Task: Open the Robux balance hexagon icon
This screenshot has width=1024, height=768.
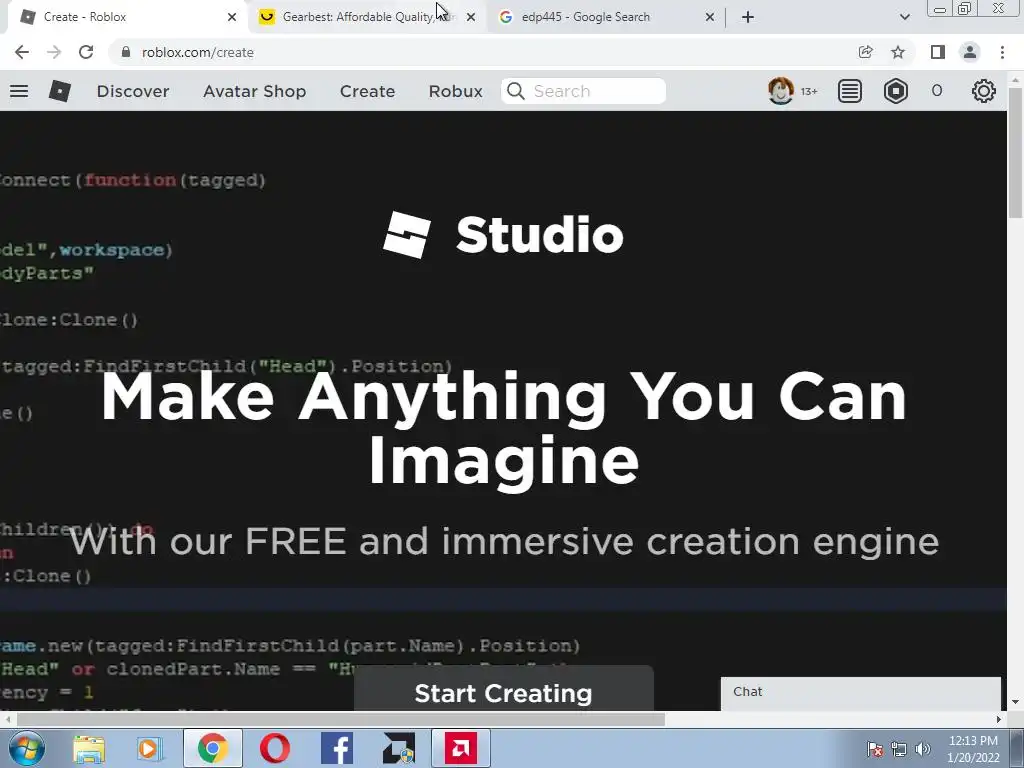Action: 895,91
